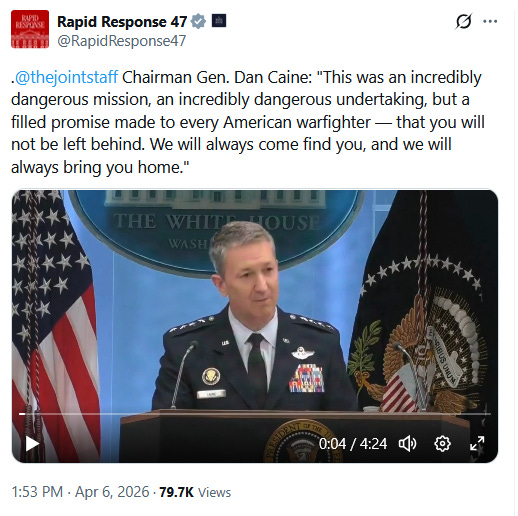Viewport: 518px width, 516px height.
Task: Open the @thejointstaff mention link
Action: 67,77
